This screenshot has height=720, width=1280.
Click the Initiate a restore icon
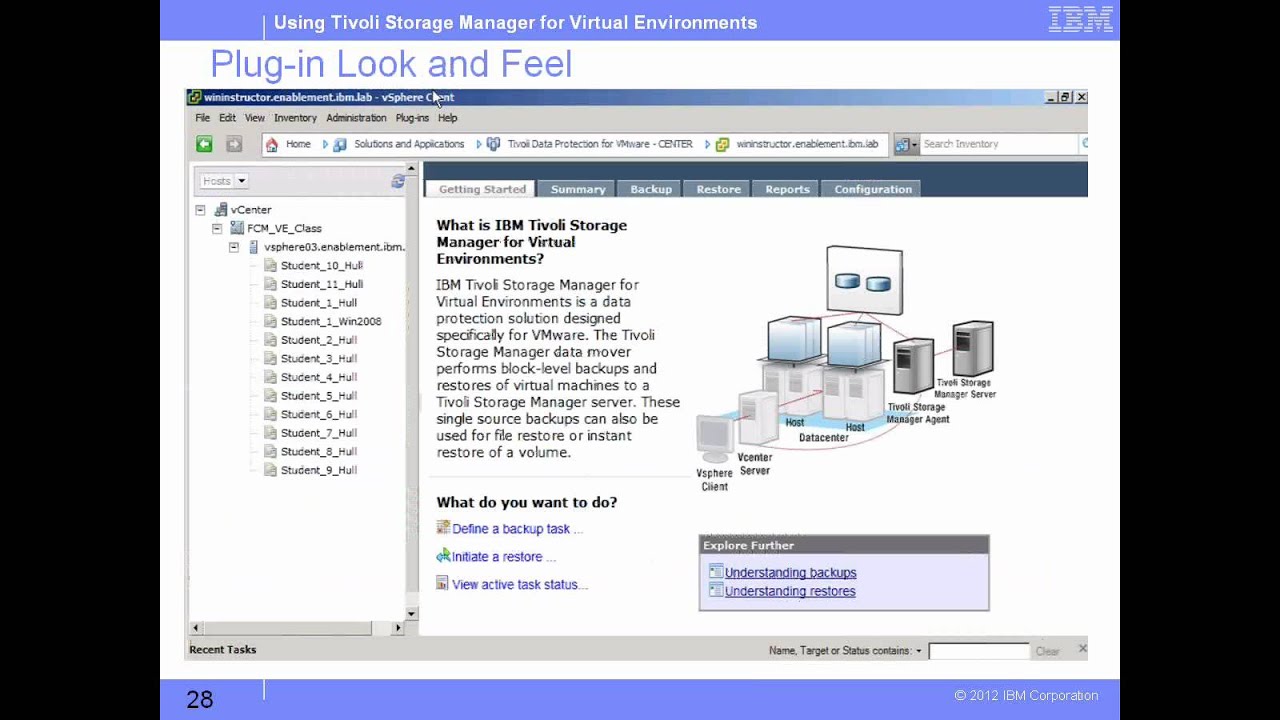click(x=443, y=556)
